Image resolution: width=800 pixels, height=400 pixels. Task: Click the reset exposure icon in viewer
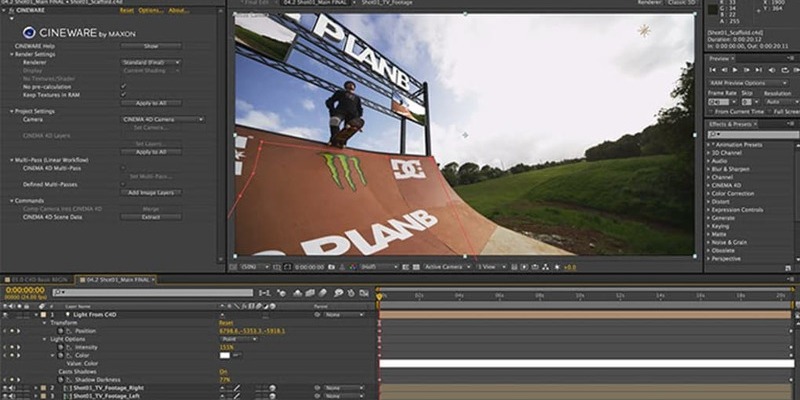(557, 267)
